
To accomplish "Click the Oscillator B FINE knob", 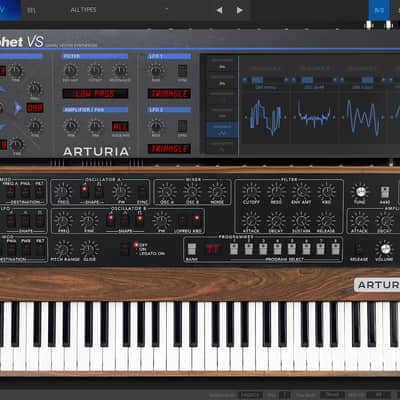I will click(89, 221).
